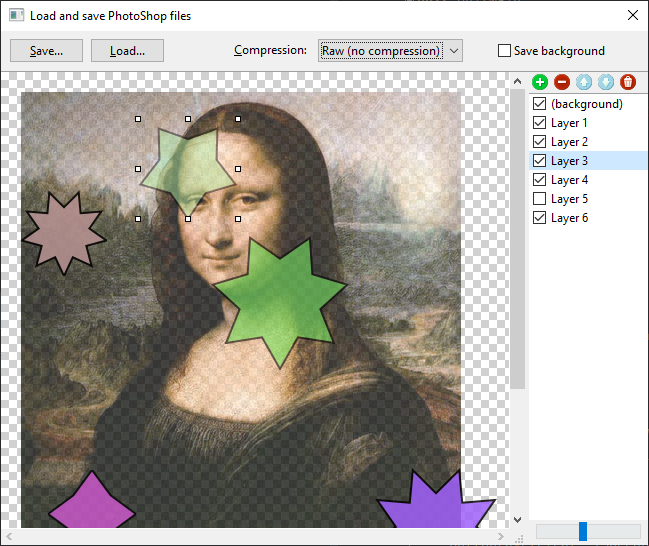The width and height of the screenshot is (649, 546).
Task: Click the red trash delete icon
Action: point(627,82)
